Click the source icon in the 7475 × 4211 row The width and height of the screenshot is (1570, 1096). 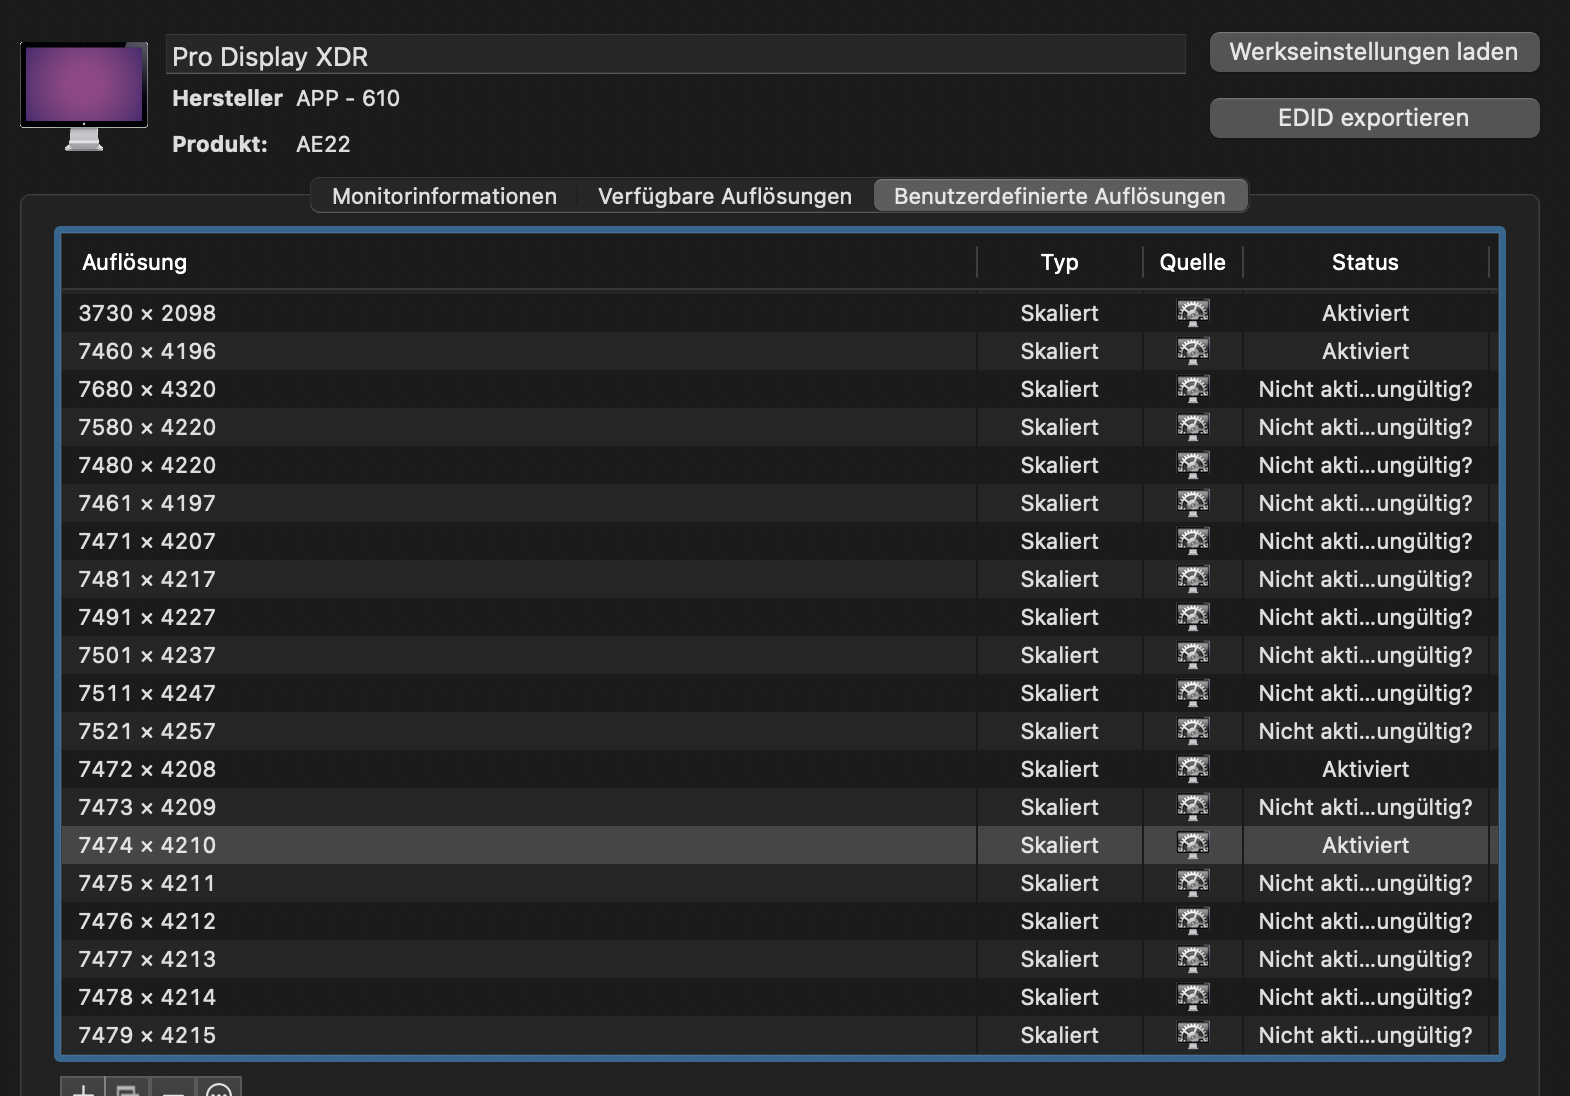pyautogui.click(x=1193, y=883)
